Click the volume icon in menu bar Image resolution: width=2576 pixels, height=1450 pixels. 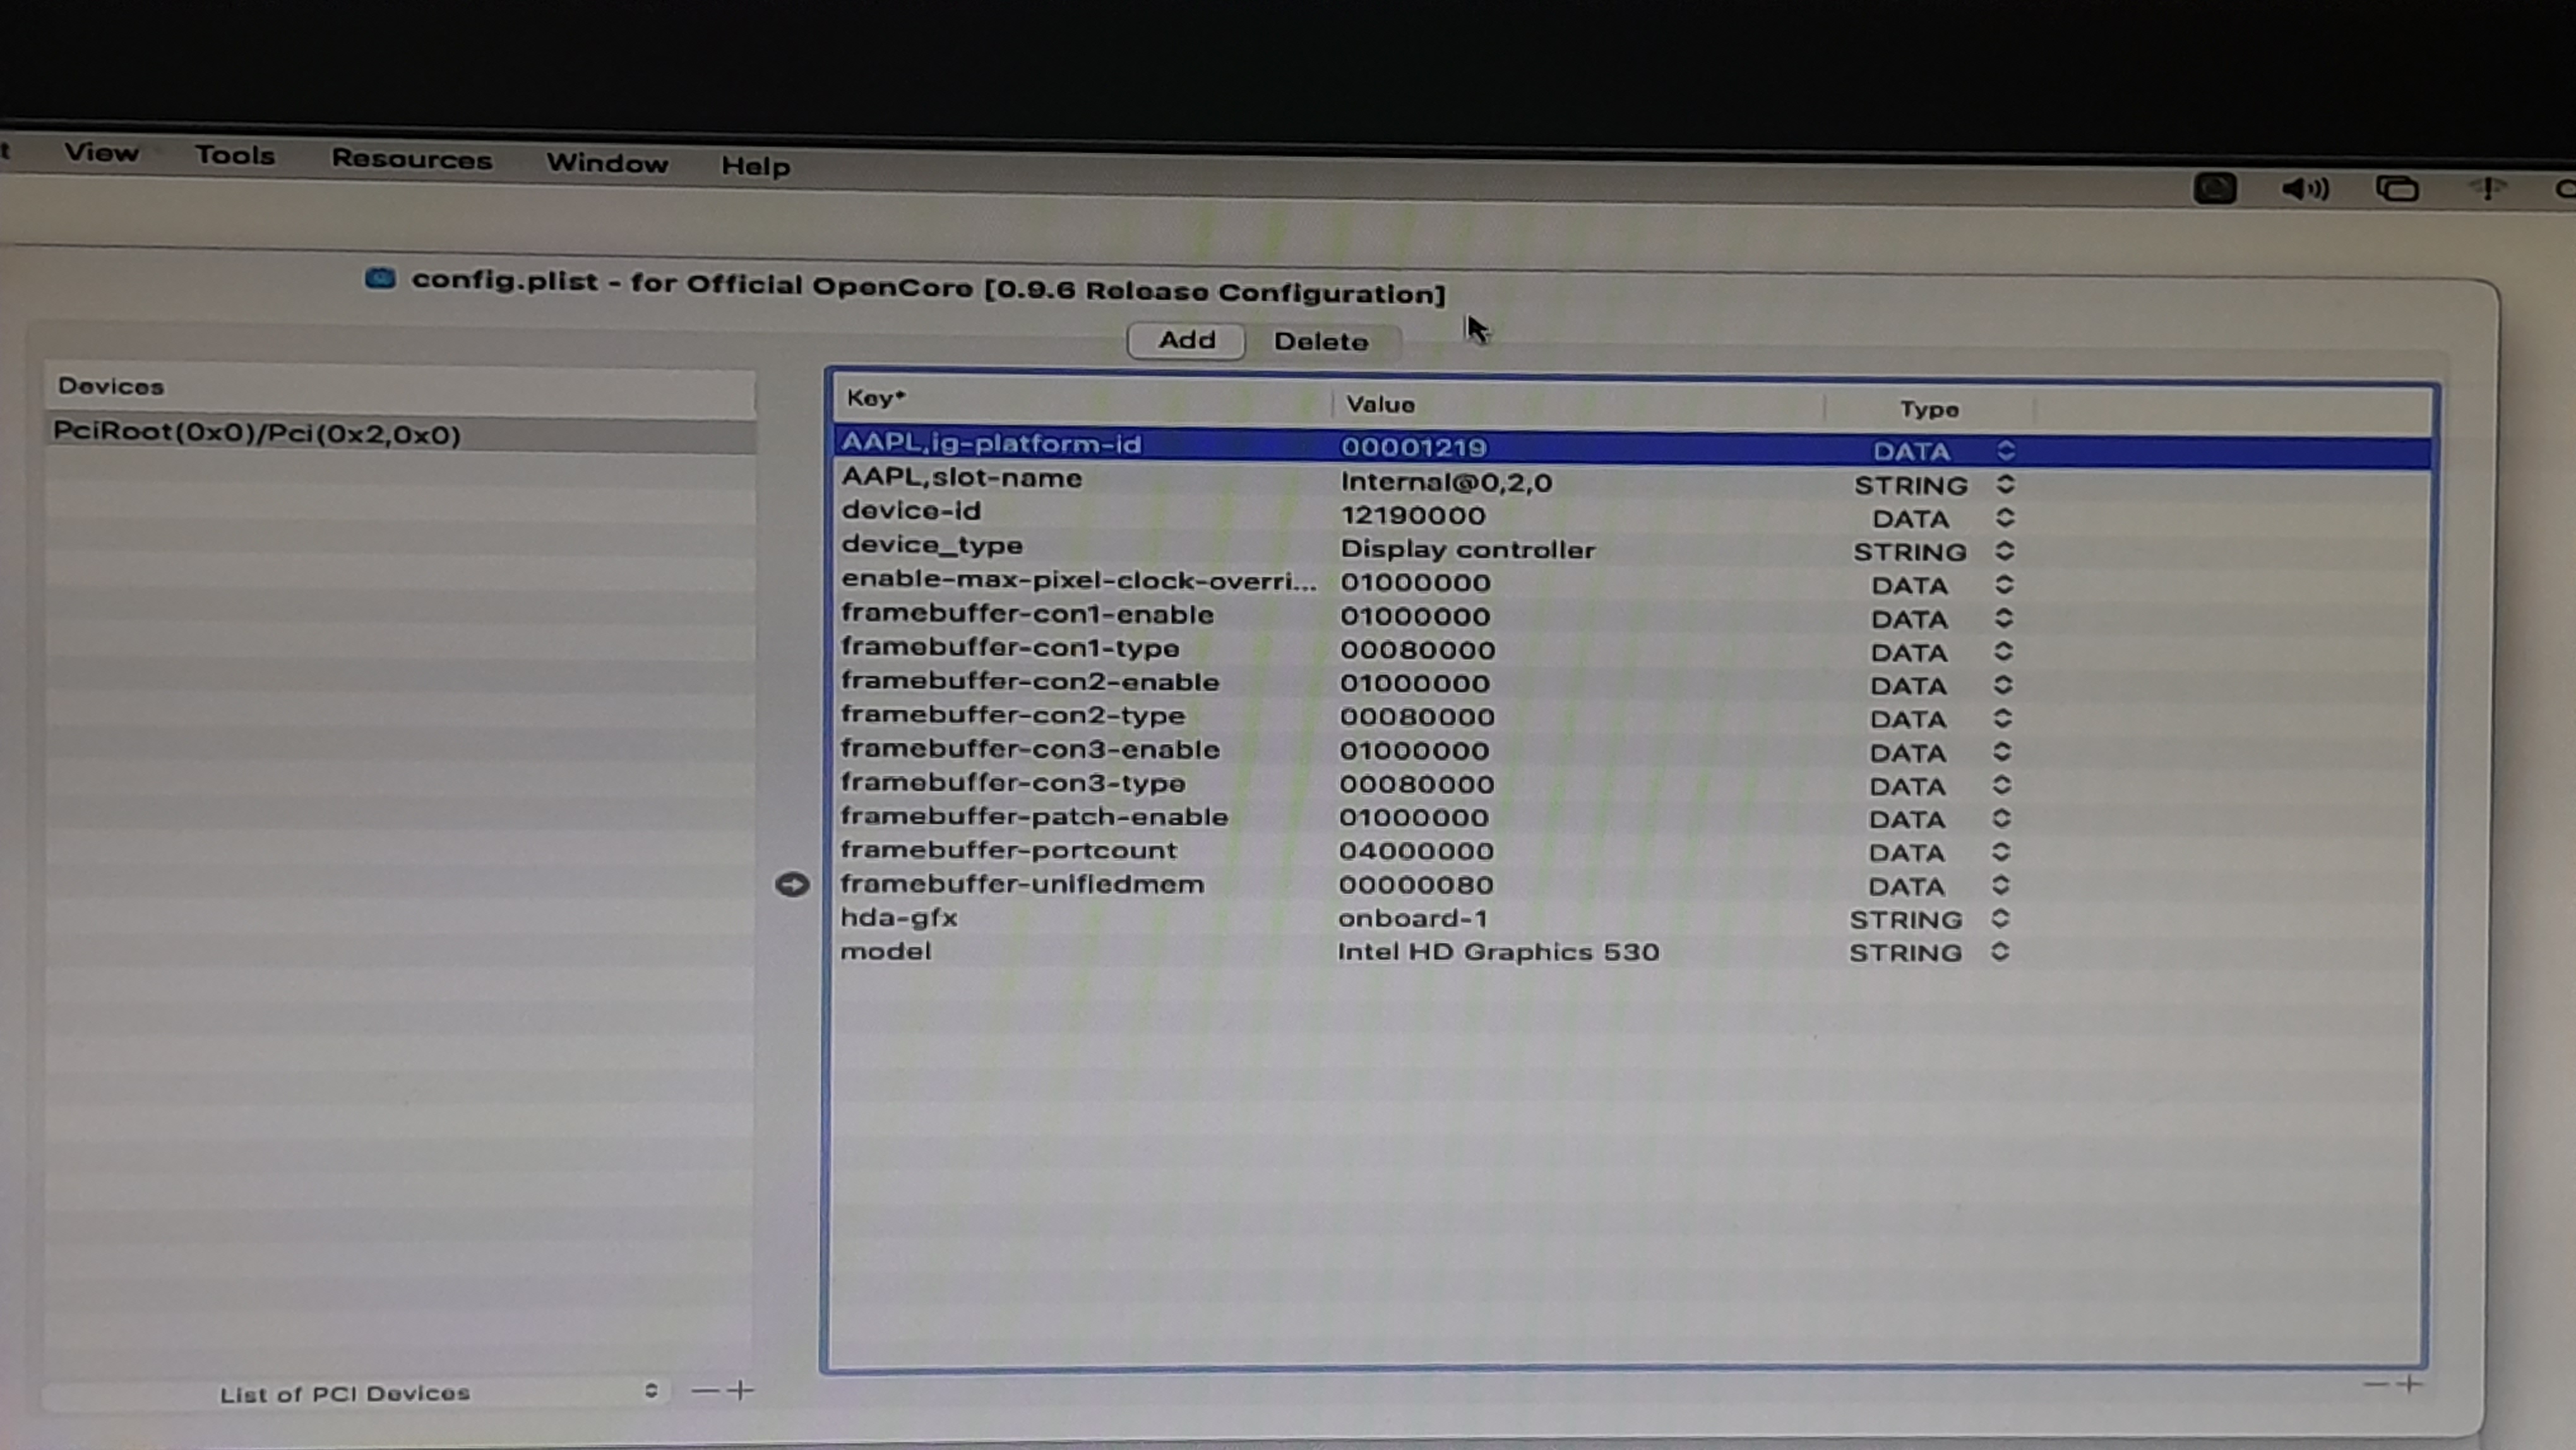[x=2305, y=189]
